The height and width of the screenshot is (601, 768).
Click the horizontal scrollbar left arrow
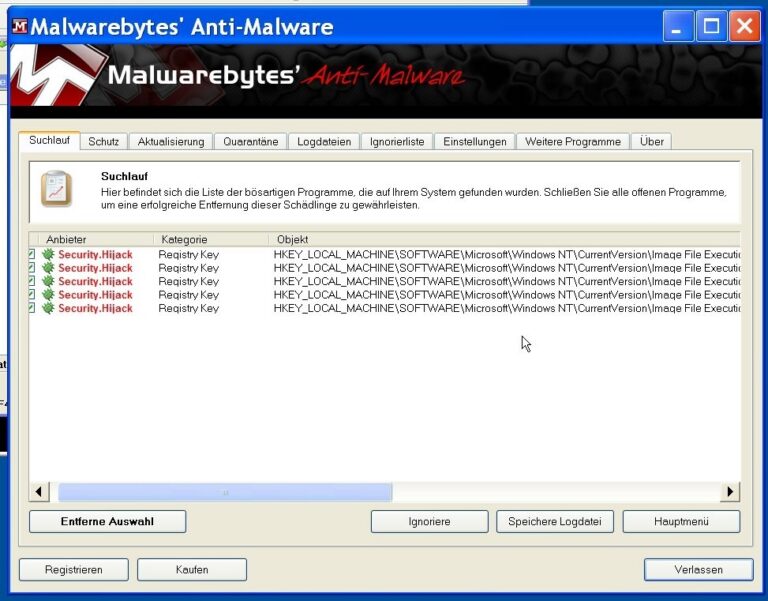pyautogui.click(x=39, y=492)
